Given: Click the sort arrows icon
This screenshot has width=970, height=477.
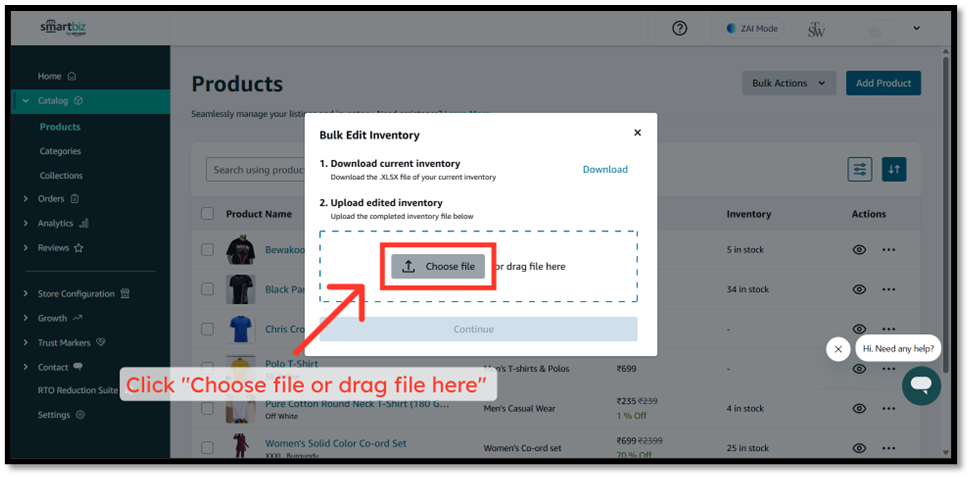Looking at the screenshot, I should (x=894, y=169).
